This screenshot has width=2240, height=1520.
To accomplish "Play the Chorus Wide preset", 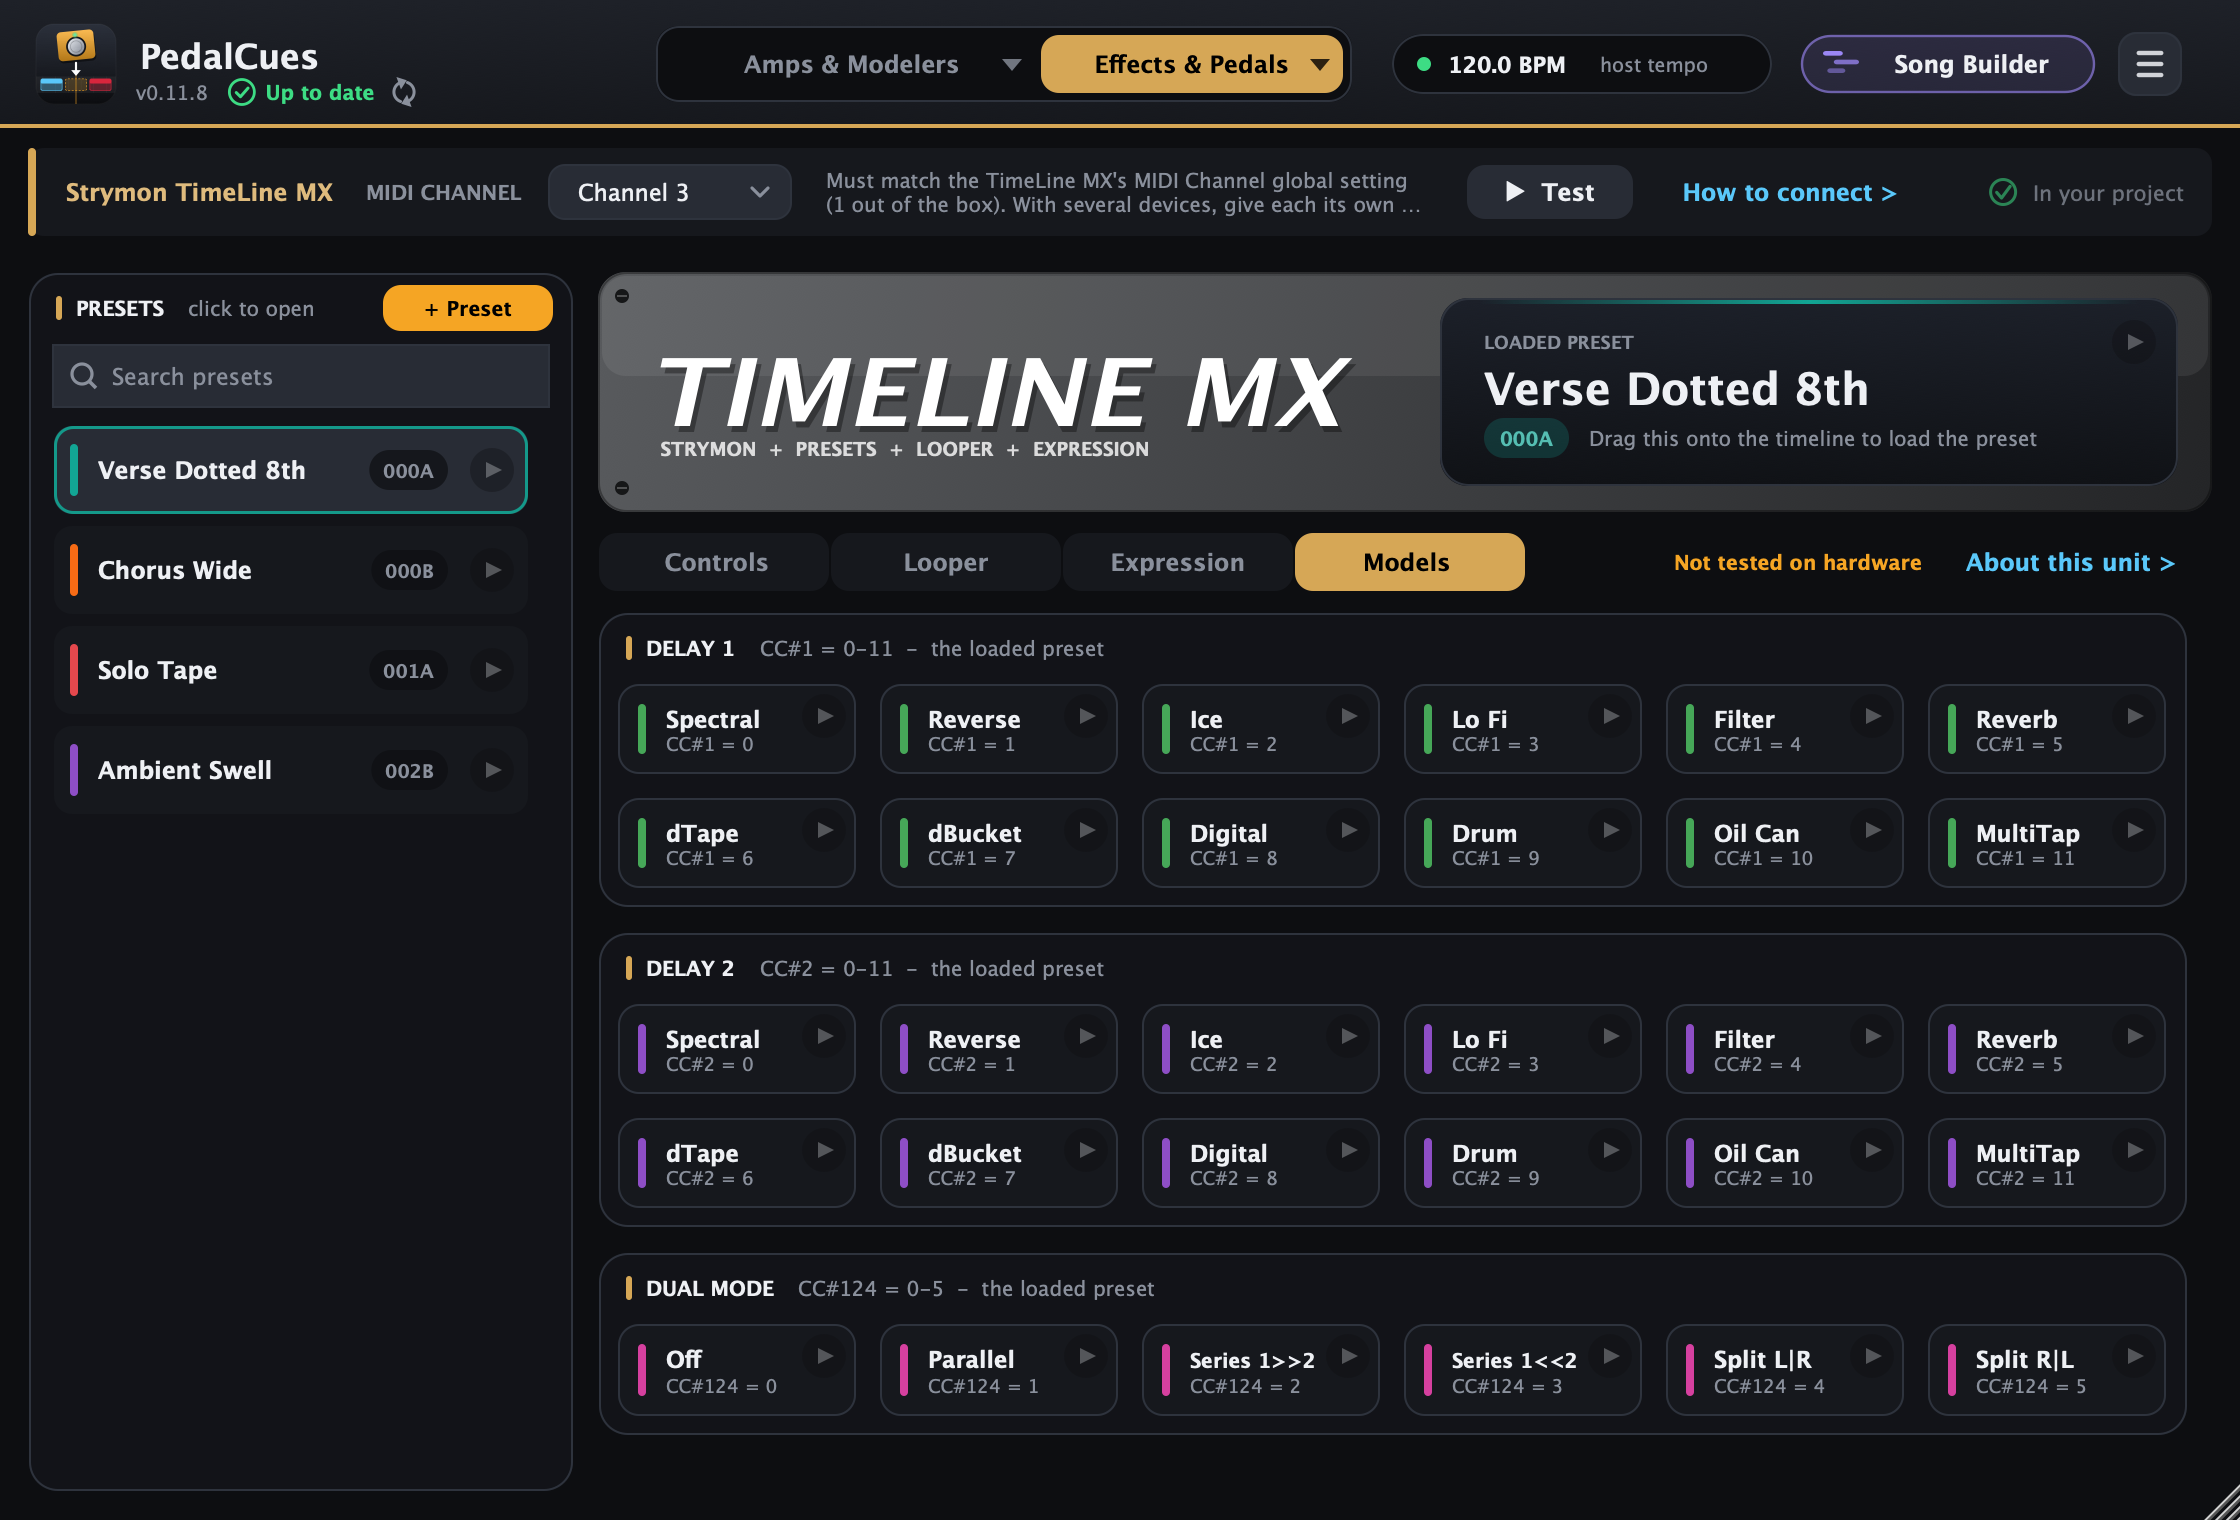I will 492,570.
